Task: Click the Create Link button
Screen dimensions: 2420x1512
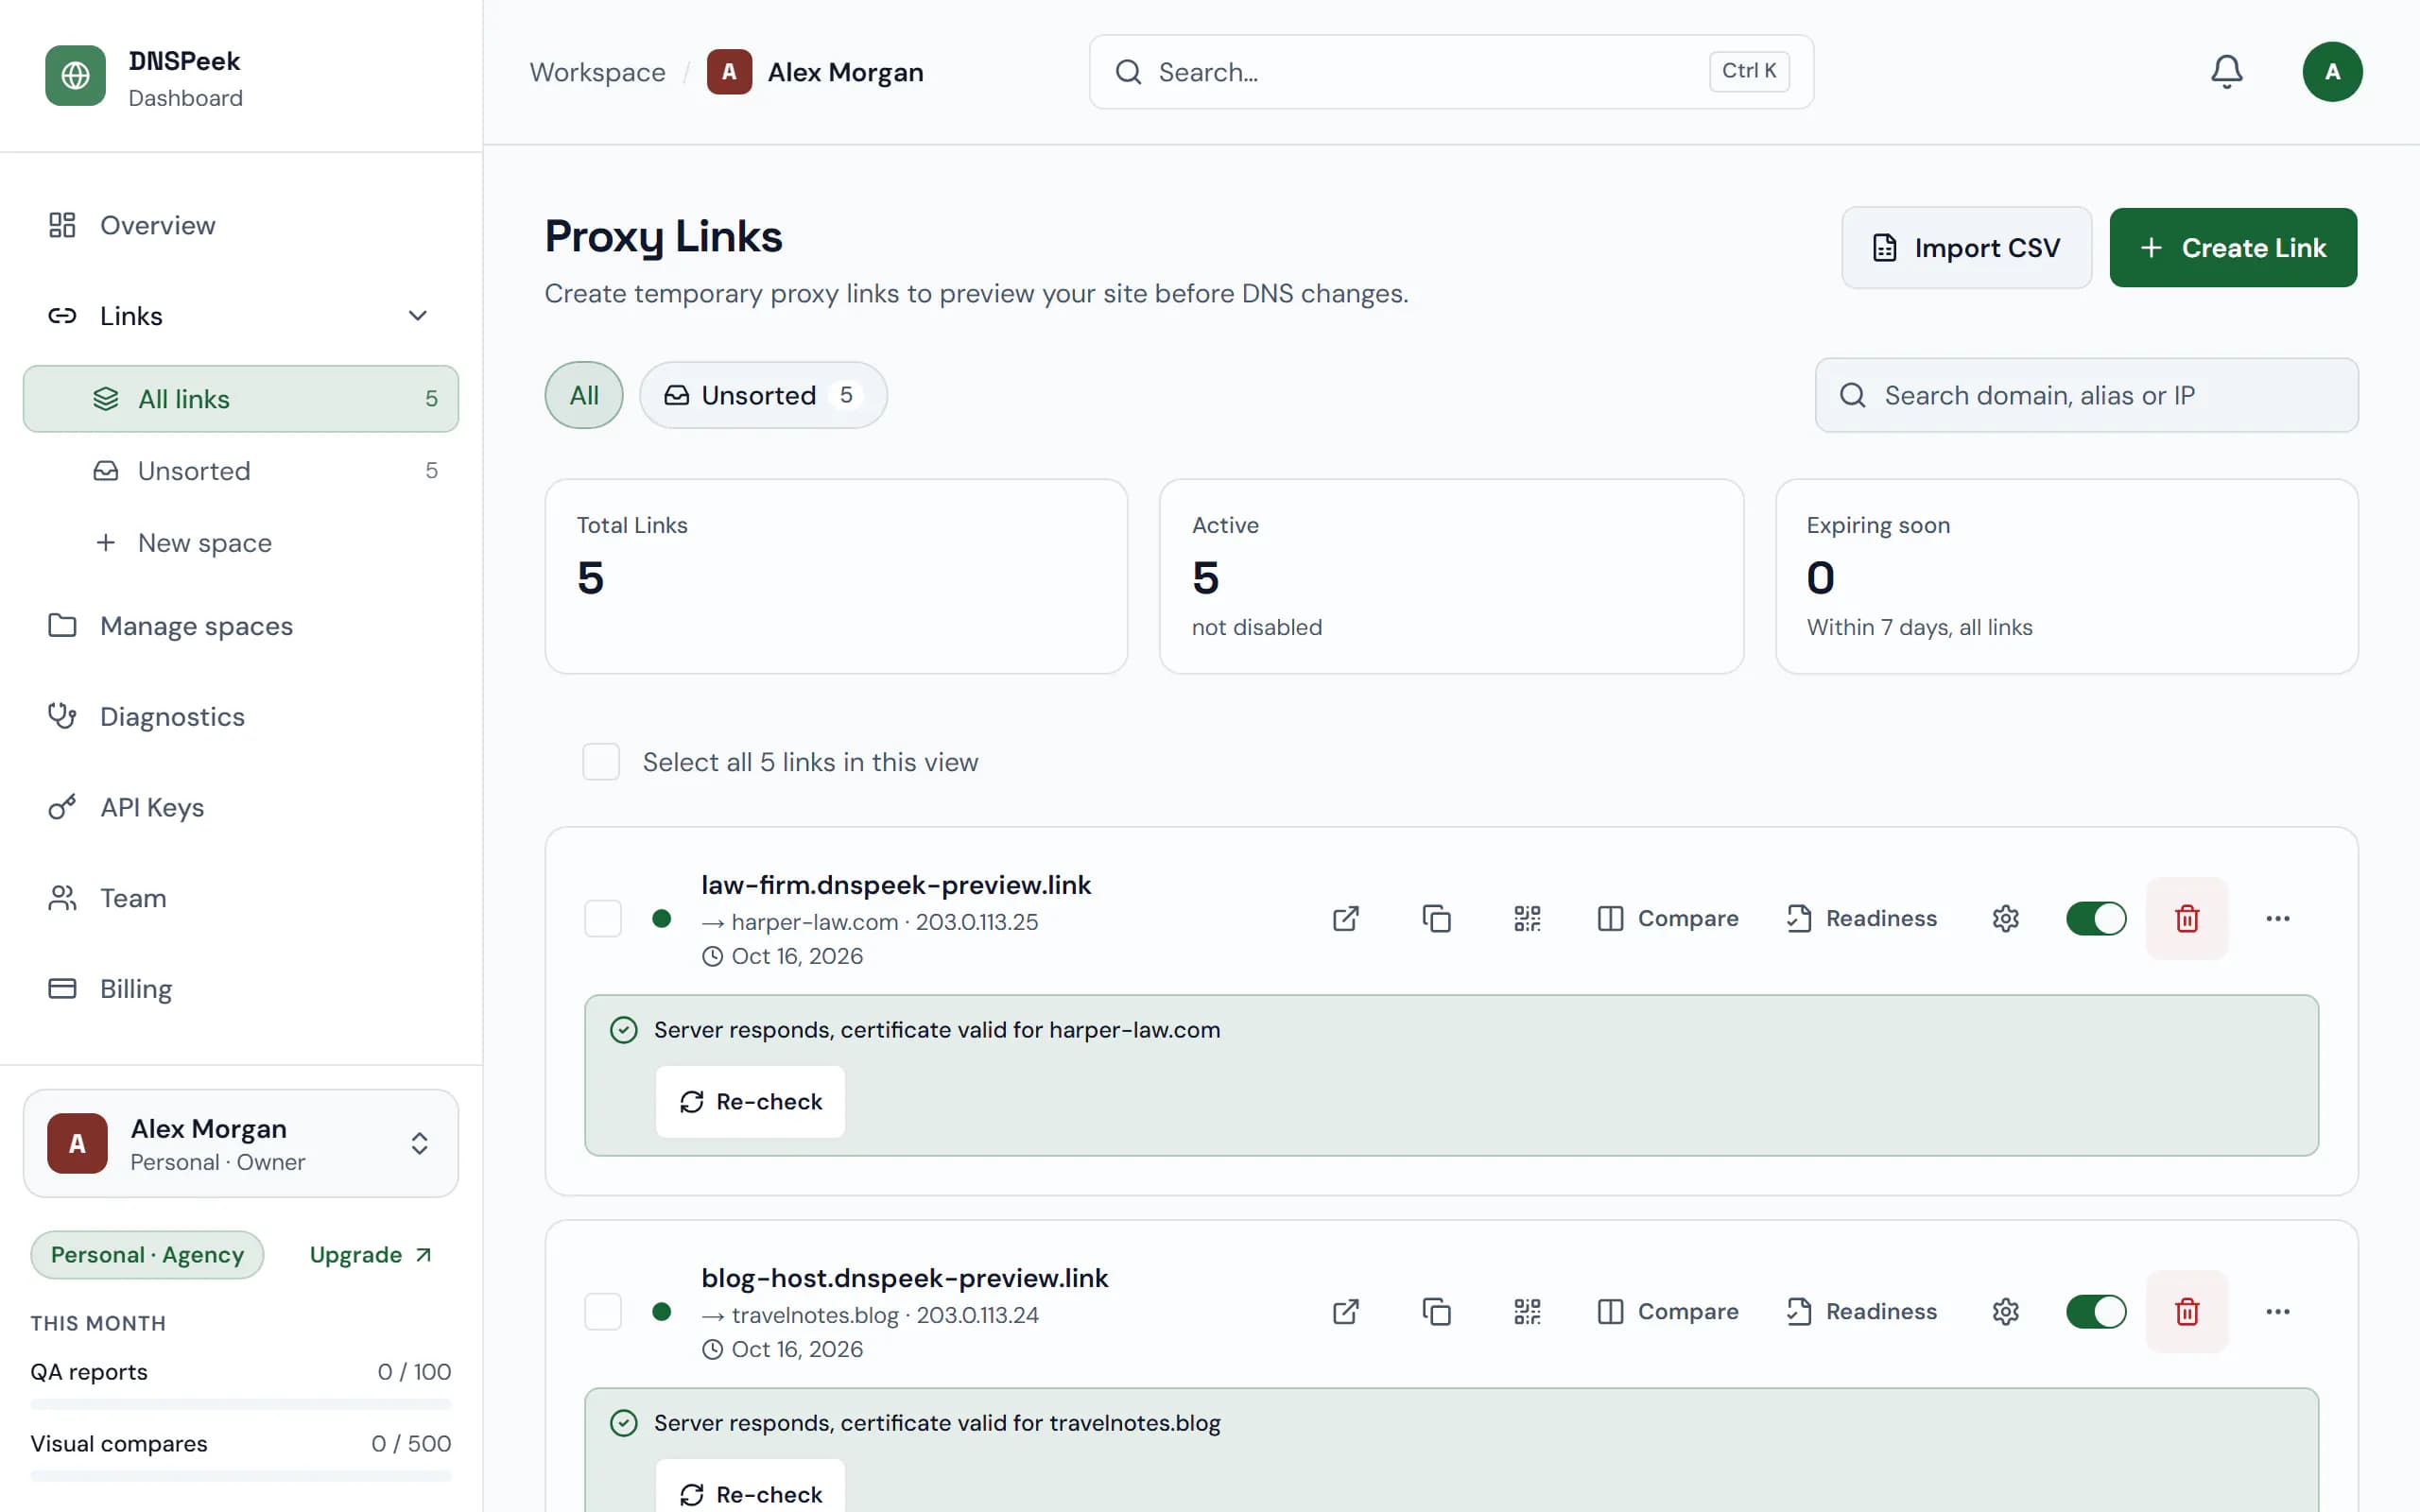Action: [x=2233, y=248]
